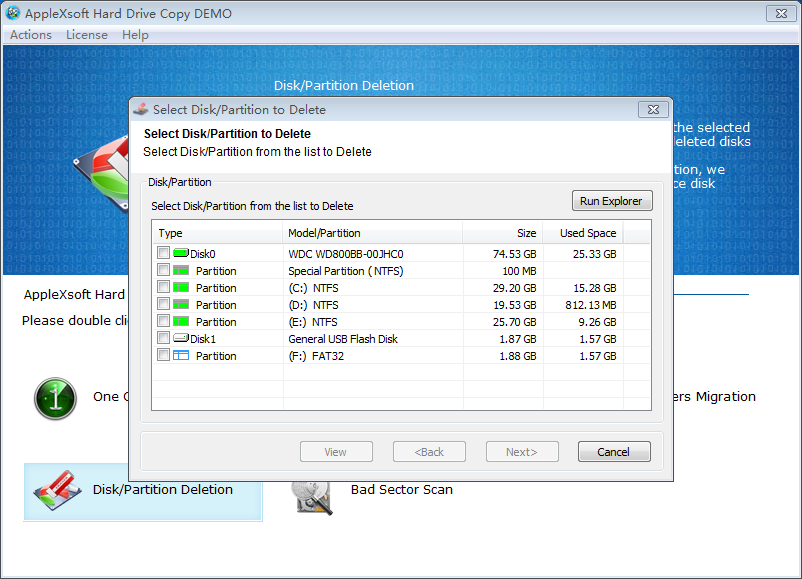Image resolution: width=802 pixels, height=579 pixels.
Task: Click the 9.26 GB used space cell
Action: click(597, 322)
